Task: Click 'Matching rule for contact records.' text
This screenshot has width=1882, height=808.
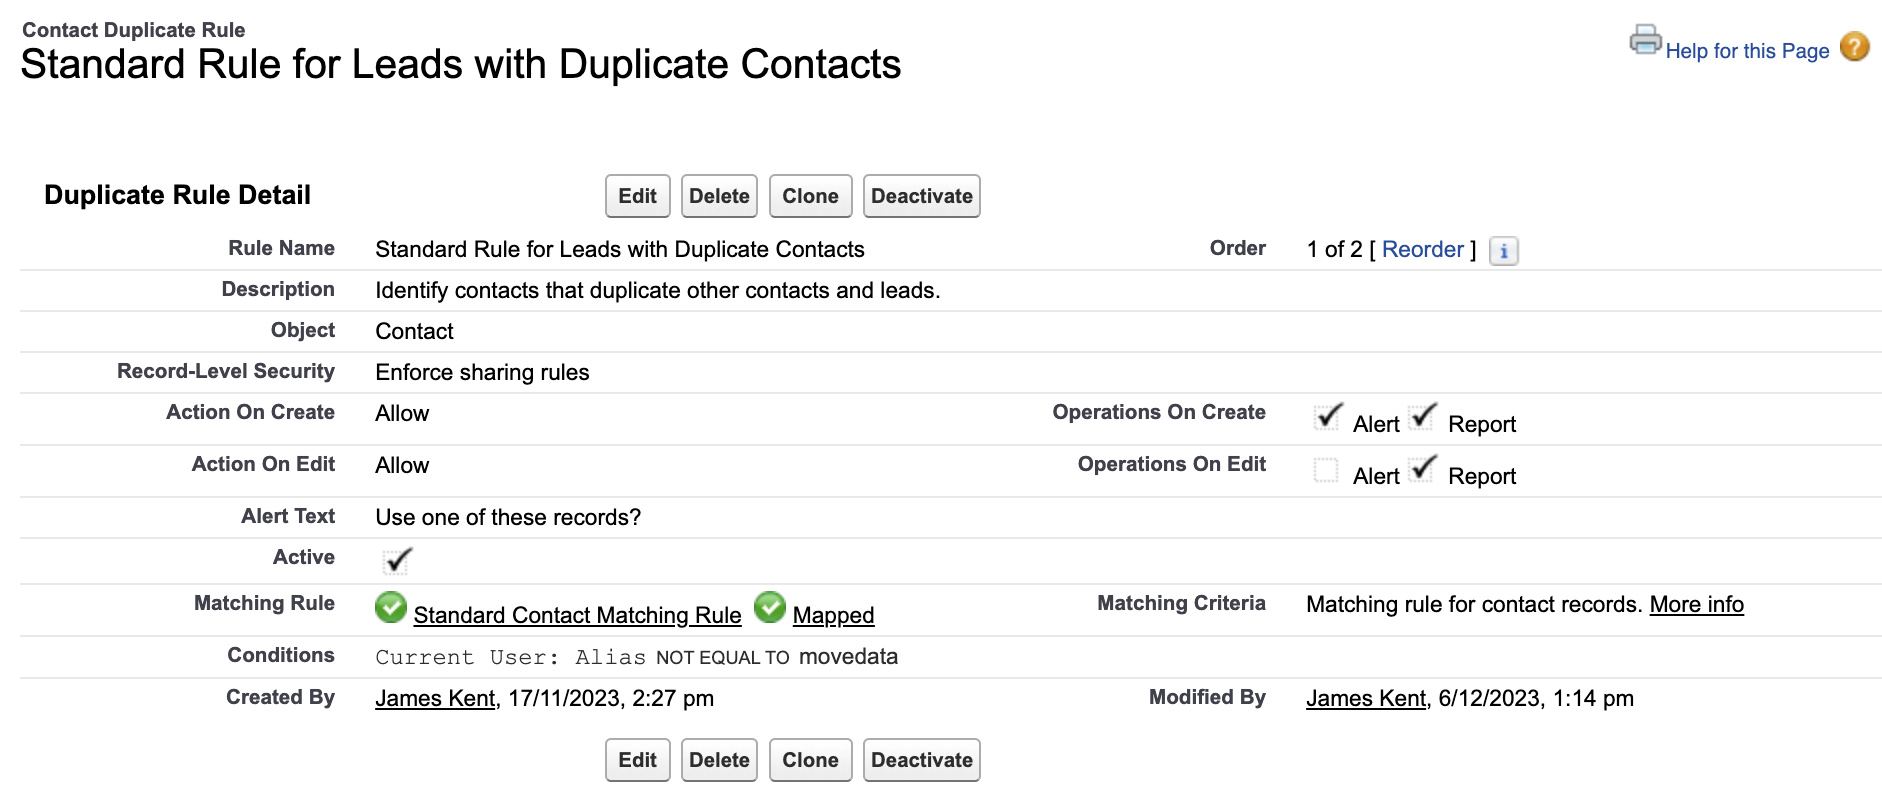Action: coord(1474,604)
